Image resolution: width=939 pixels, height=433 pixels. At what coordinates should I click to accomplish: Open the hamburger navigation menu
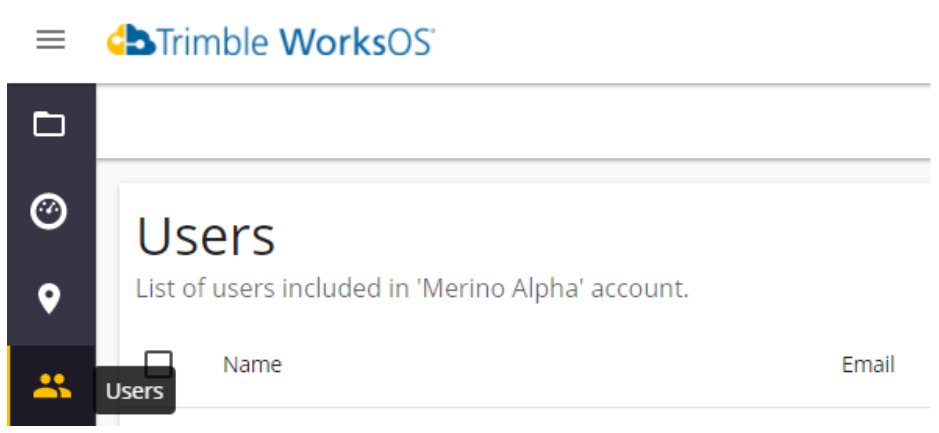coord(50,40)
